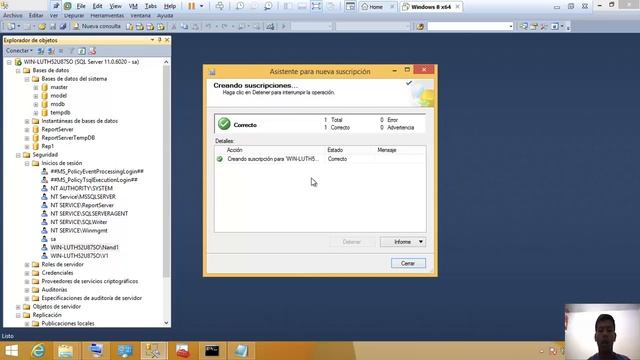Image resolution: width=640 pixels, height=360 pixels.
Task: Collapse the Bases de datos node
Action: tap(18, 71)
